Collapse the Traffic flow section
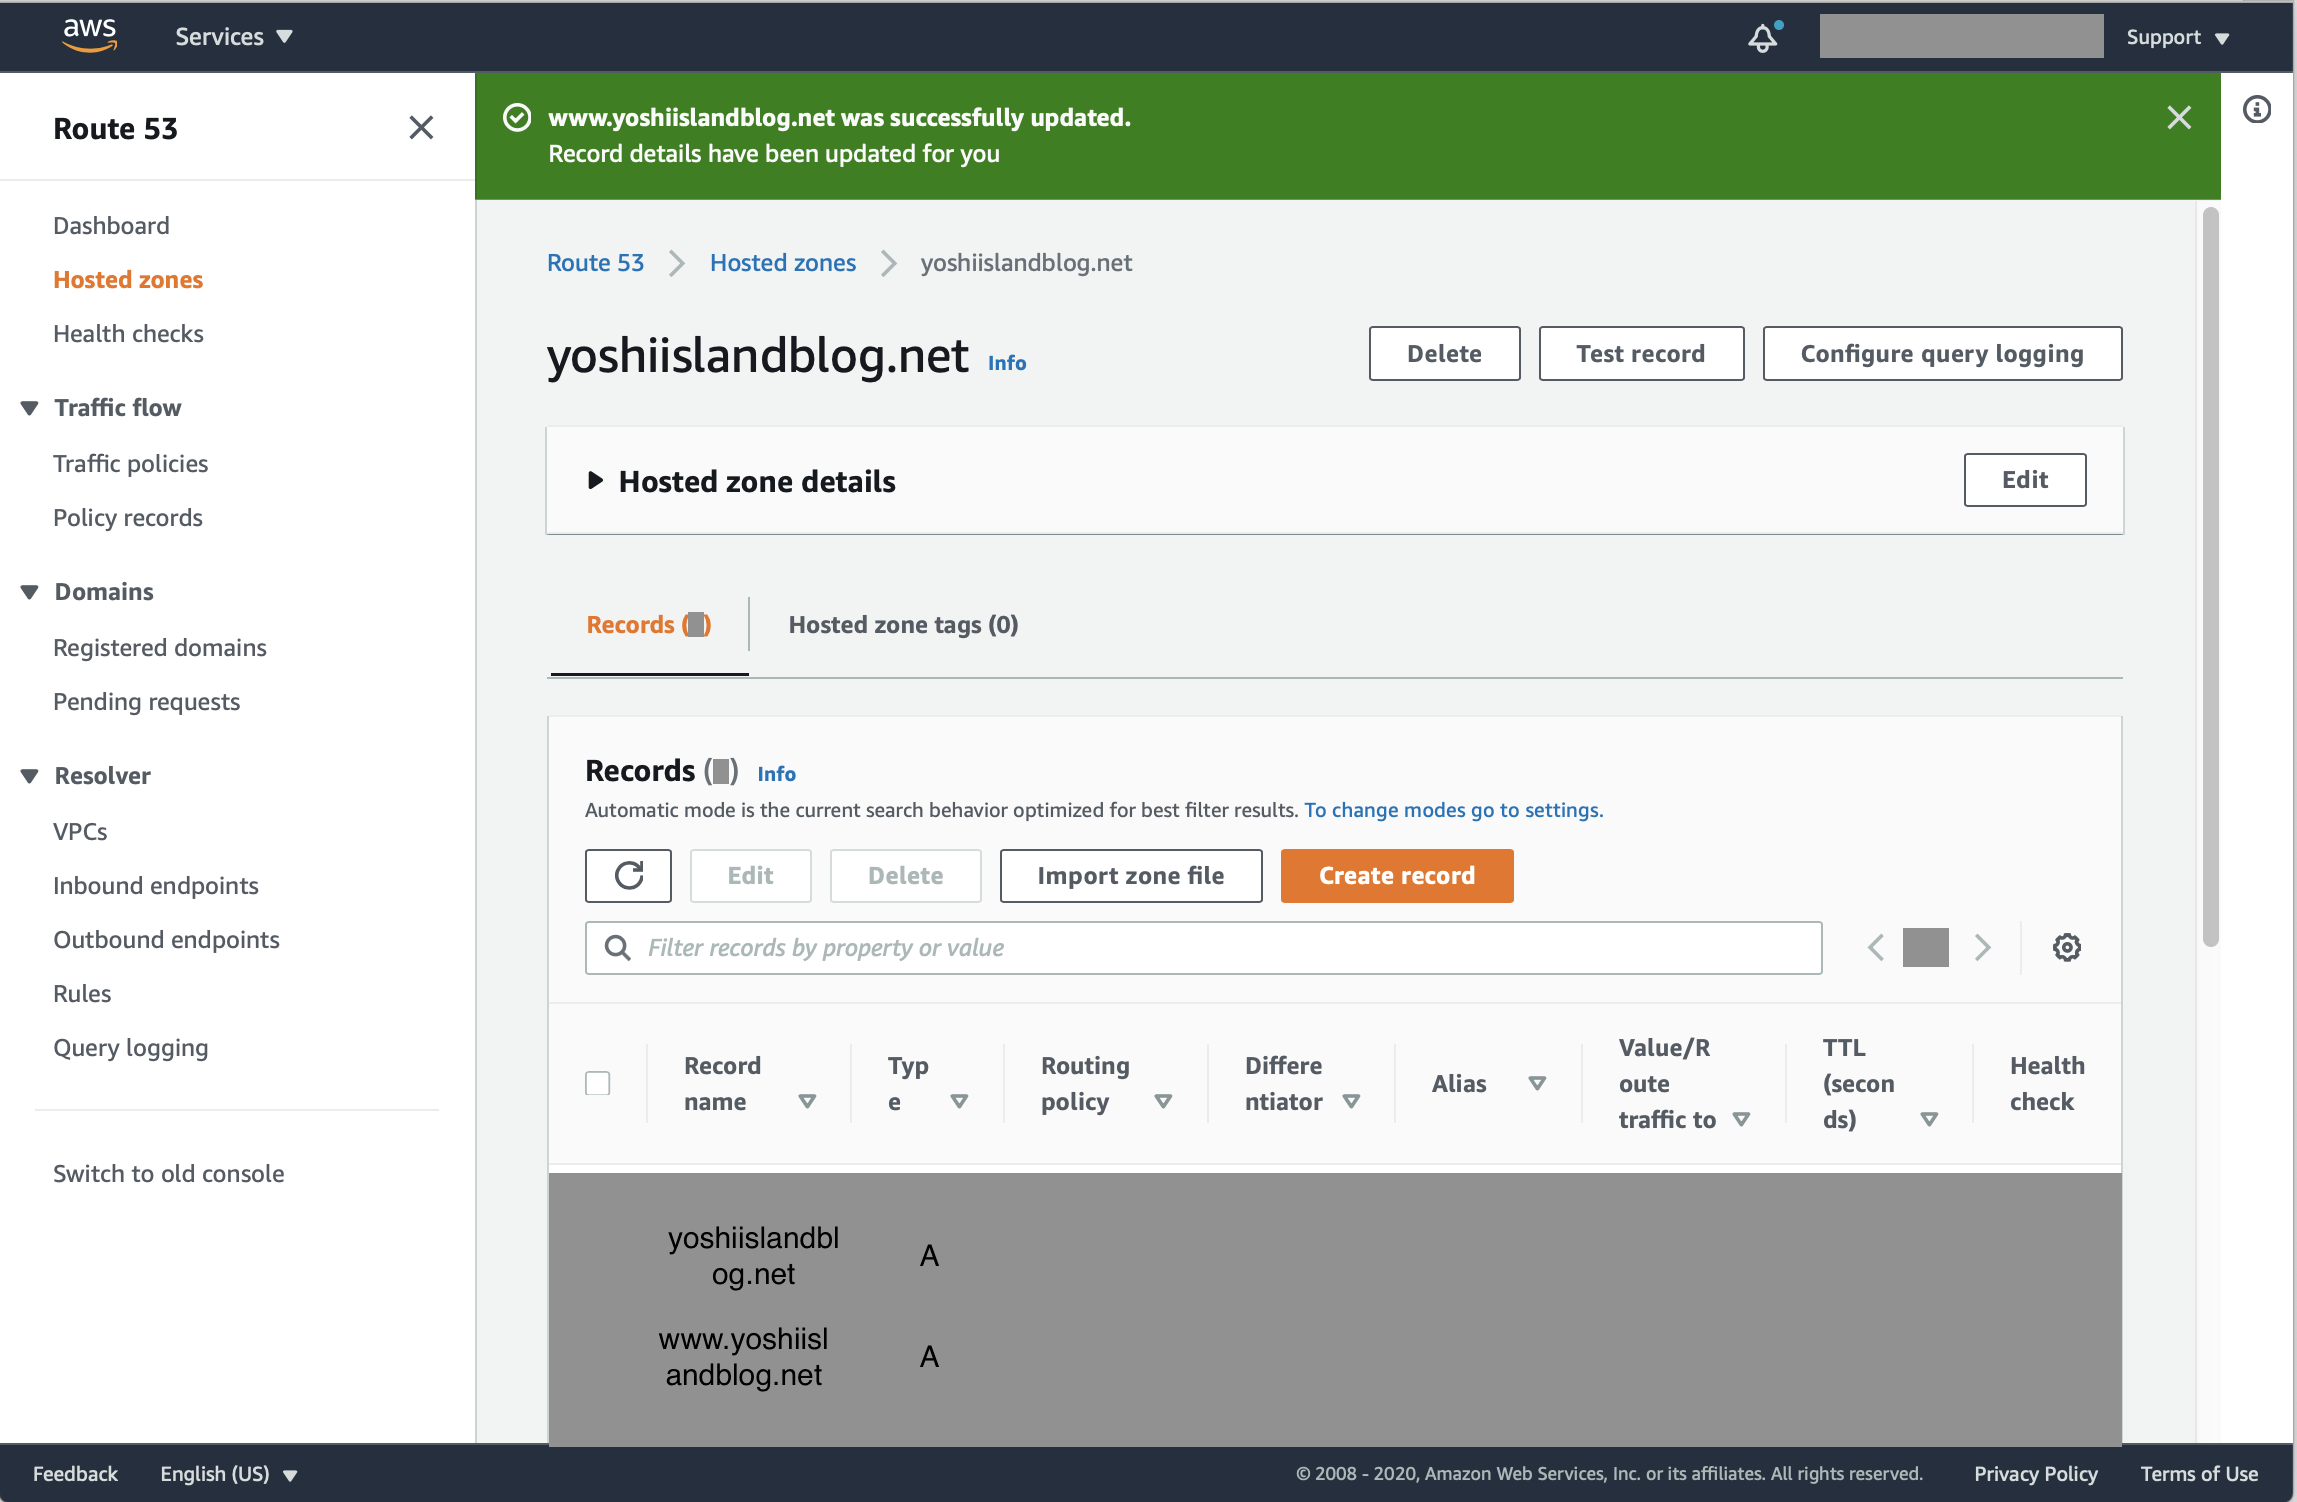Viewport: 2297px width, 1502px height. point(30,407)
